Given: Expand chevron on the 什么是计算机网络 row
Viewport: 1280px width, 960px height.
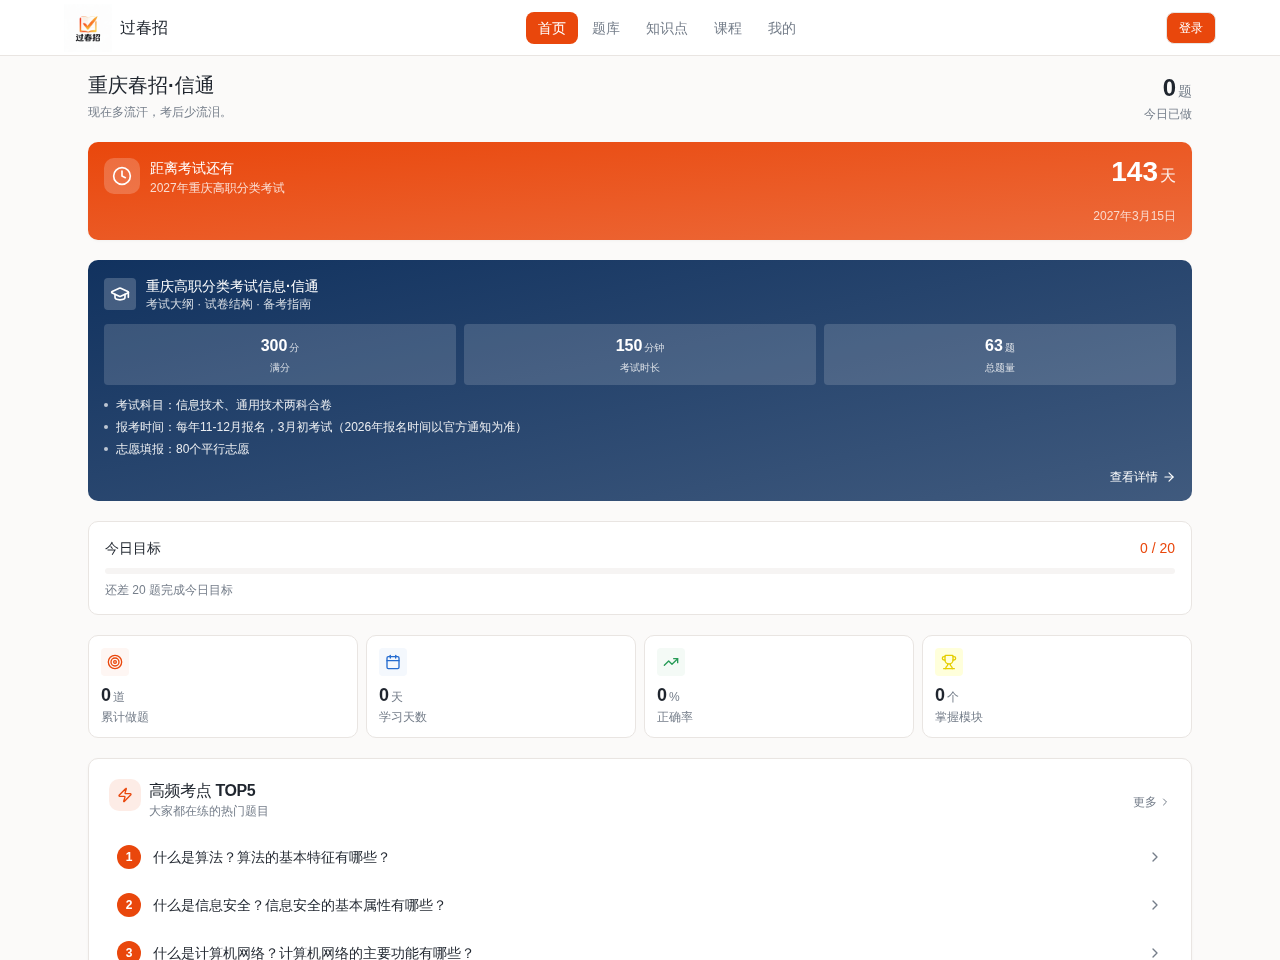Looking at the screenshot, I should (1155, 953).
